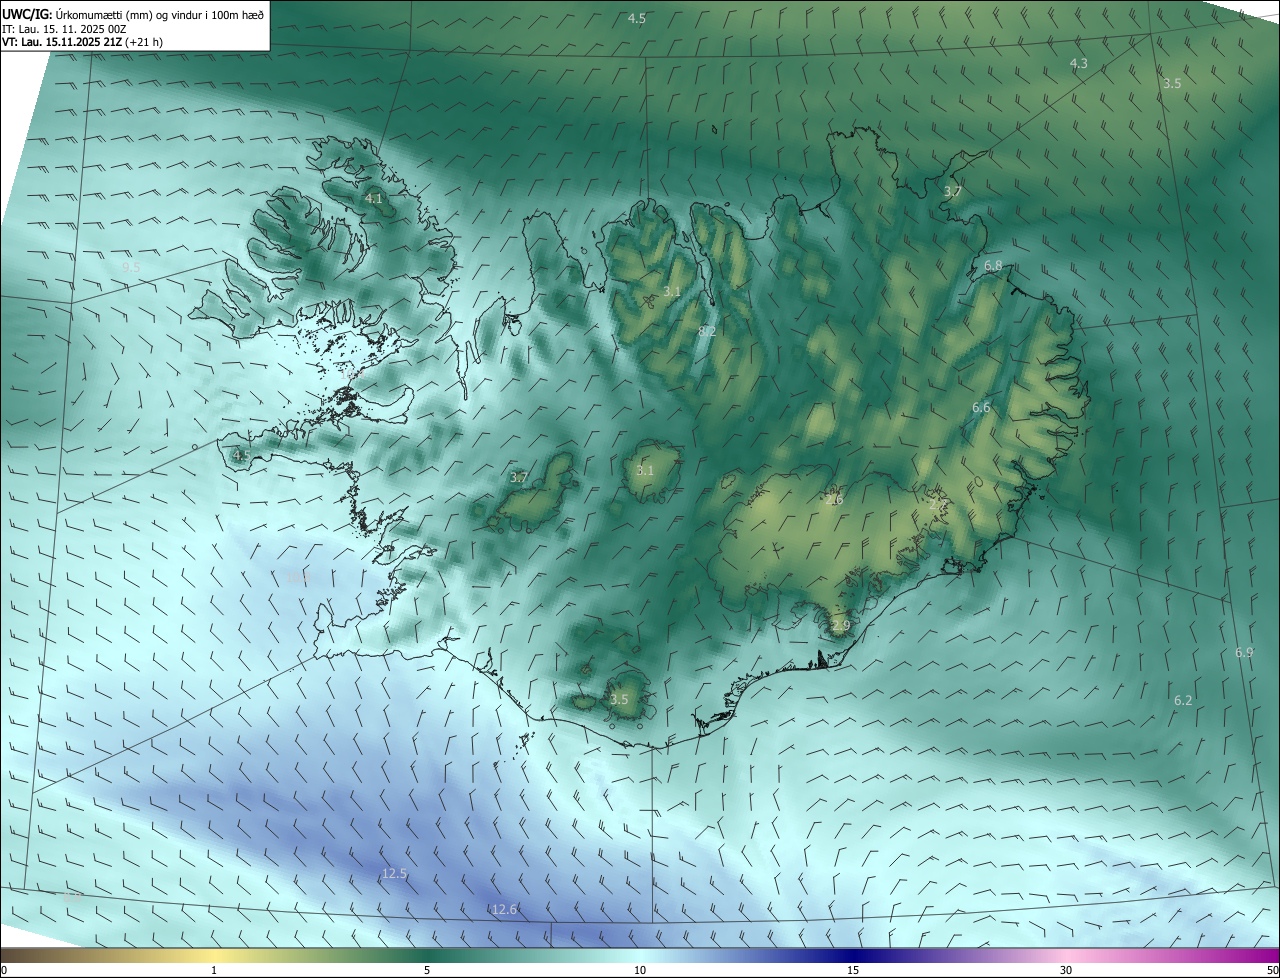This screenshot has width=1280, height=978.
Task: Click the 5 tick on the color scale
Action: pyautogui.click(x=427, y=970)
